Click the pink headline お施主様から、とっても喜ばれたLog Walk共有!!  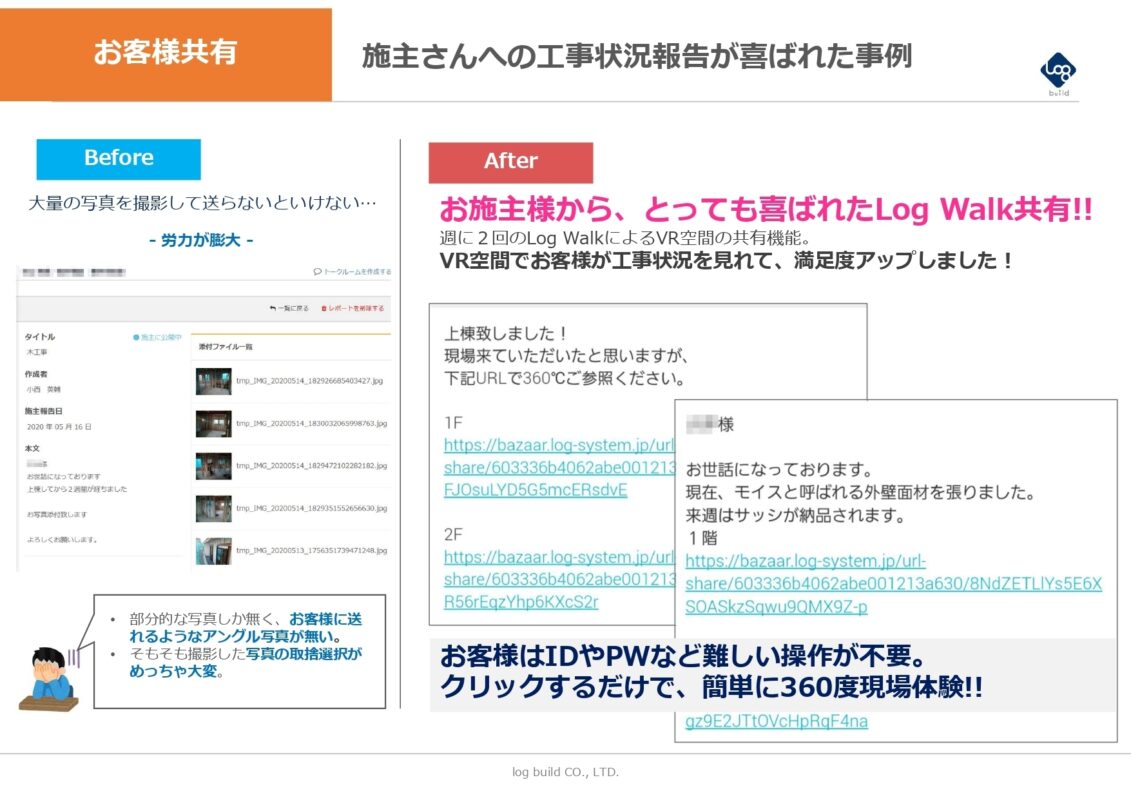point(766,209)
